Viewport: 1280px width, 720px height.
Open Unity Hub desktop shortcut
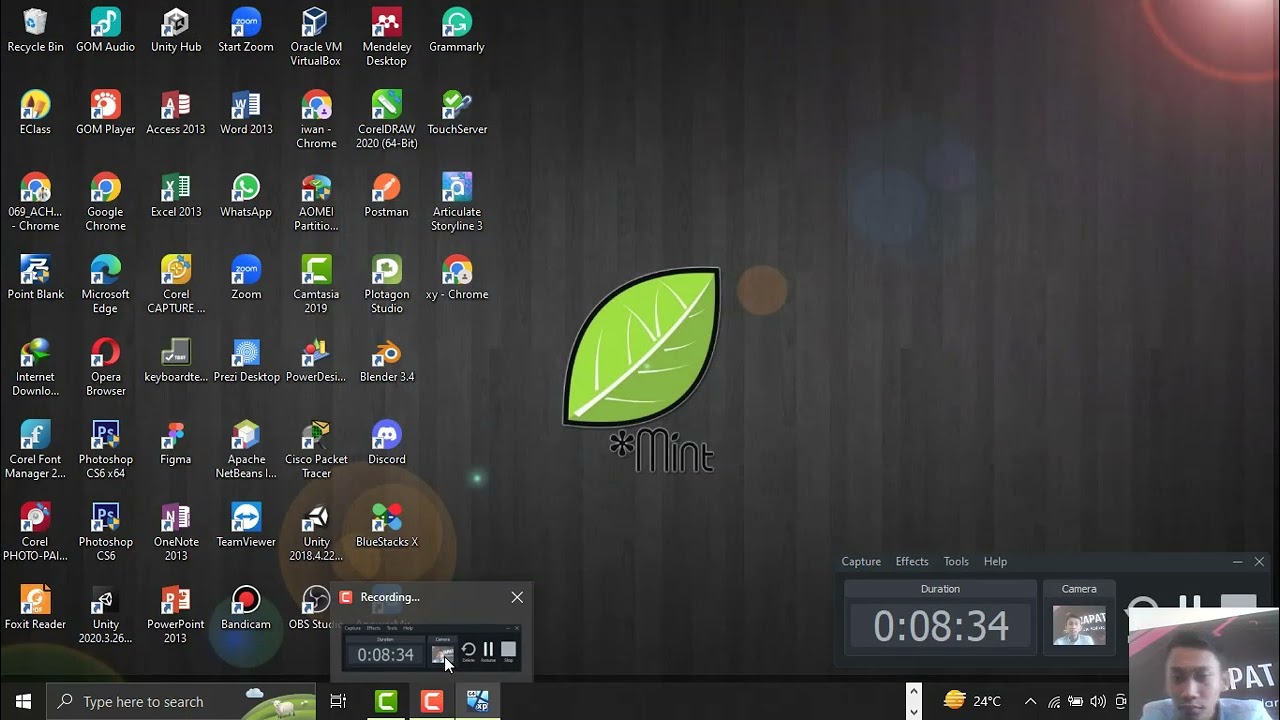(x=176, y=31)
